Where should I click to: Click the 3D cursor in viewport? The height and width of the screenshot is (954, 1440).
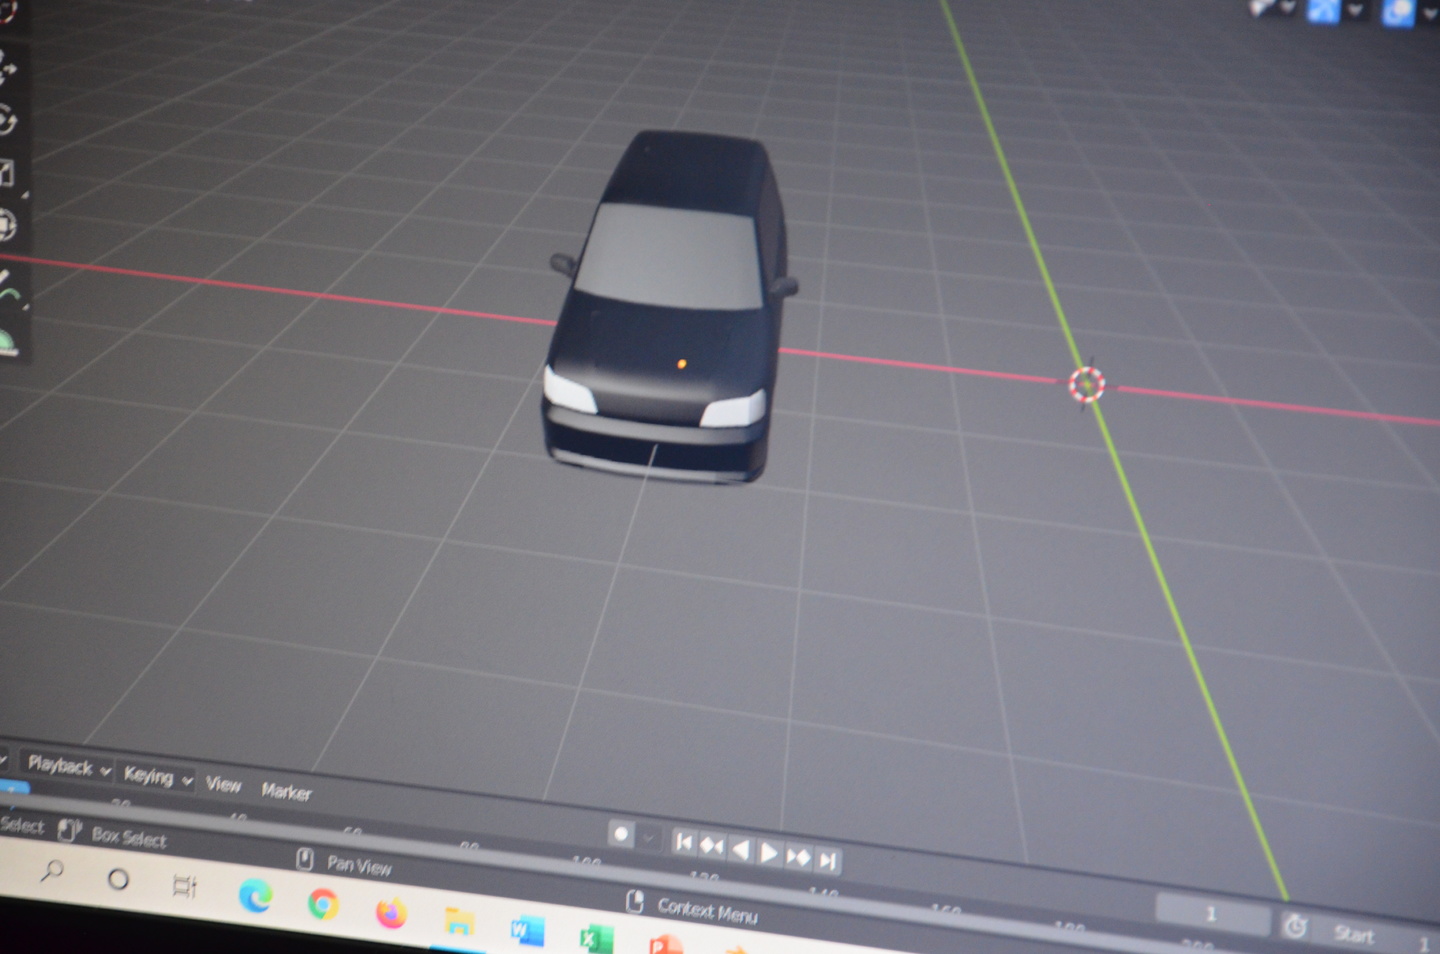click(1086, 385)
